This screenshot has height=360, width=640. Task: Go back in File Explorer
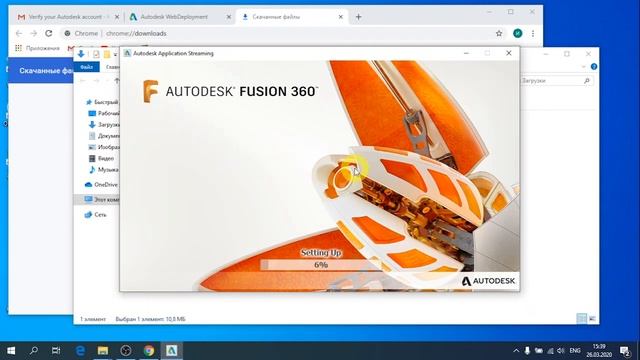pyautogui.click(x=83, y=81)
